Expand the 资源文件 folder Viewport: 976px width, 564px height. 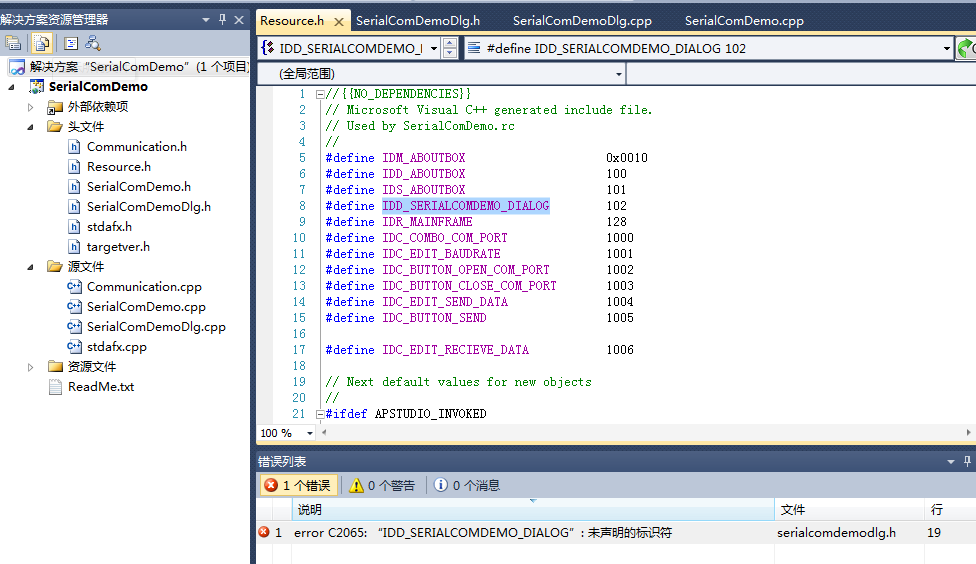pos(30,367)
